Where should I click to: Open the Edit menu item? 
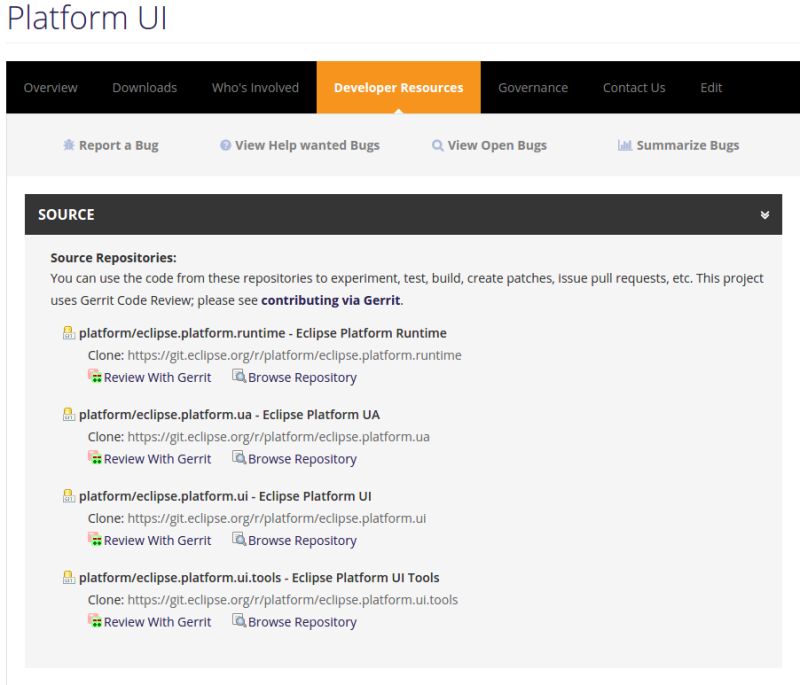coord(712,87)
